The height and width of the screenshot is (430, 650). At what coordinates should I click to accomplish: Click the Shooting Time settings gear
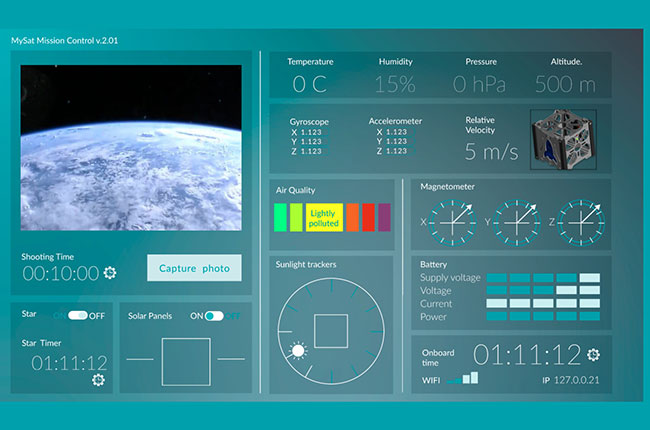pyautogui.click(x=110, y=273)
